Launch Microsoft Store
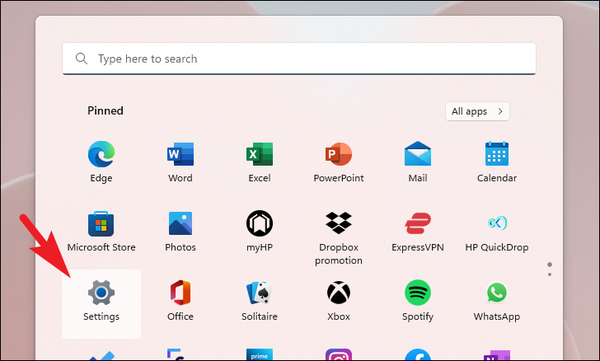The width and height of the screenshot is (600, 361). pyautogui.click(x=101, y=231)
